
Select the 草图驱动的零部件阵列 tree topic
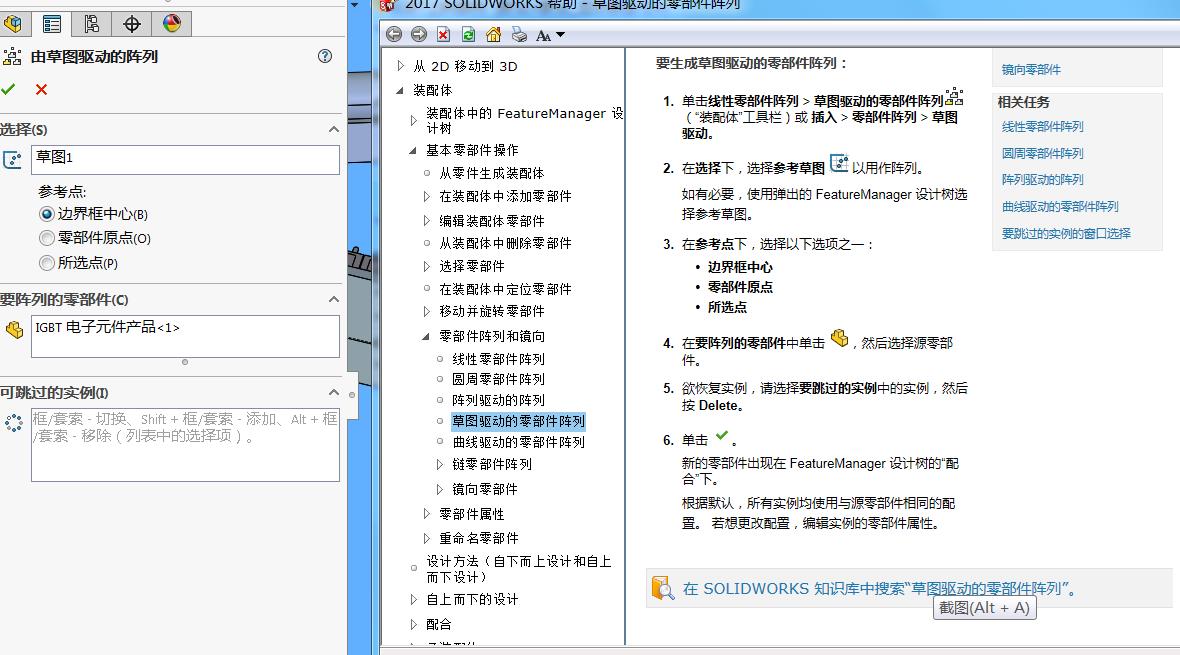click(x=519, y=421)
